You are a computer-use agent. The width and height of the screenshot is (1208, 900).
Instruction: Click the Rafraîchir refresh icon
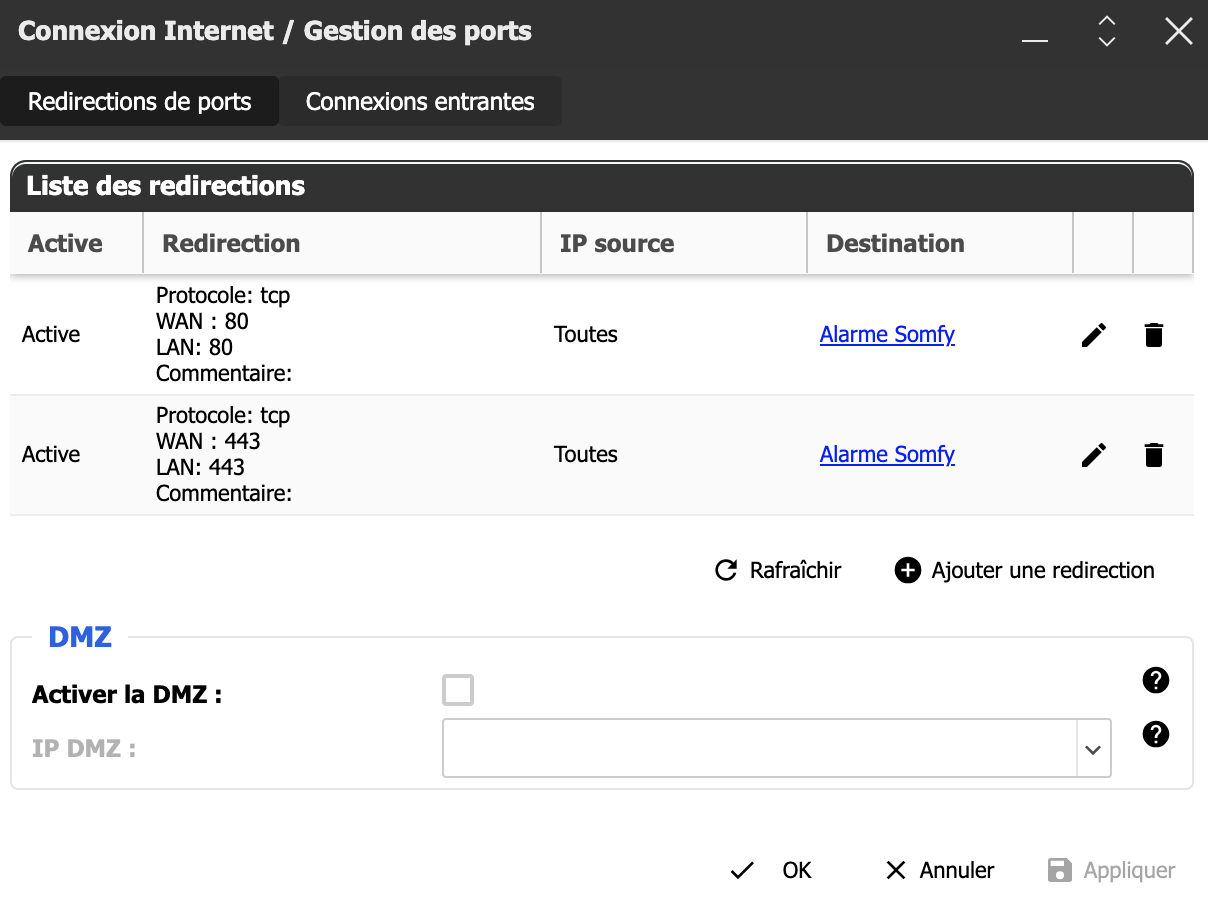726,571
